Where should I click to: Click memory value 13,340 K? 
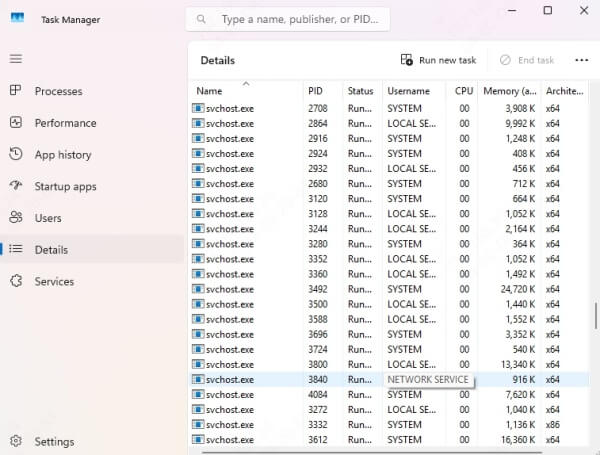point(518,364)
